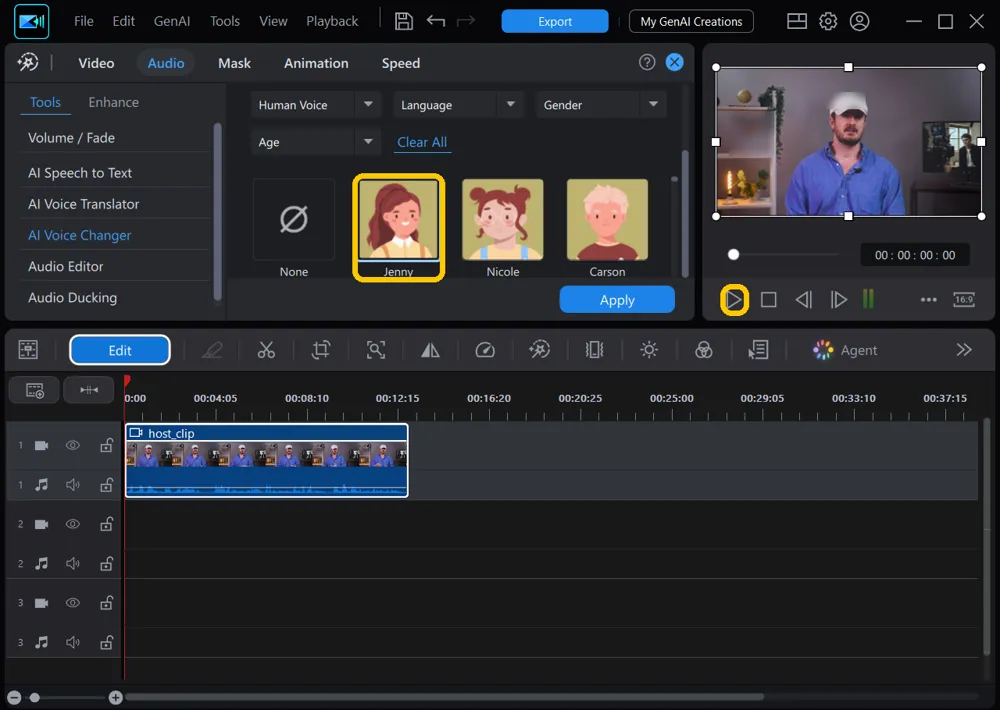Click the Export button
Screen dimensions: 1000x710
[555, 21]
